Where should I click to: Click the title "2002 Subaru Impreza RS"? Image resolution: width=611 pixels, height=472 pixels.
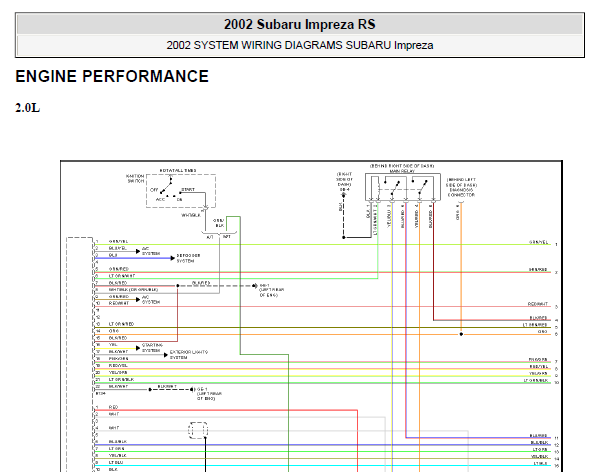click(x=299, y=24)
